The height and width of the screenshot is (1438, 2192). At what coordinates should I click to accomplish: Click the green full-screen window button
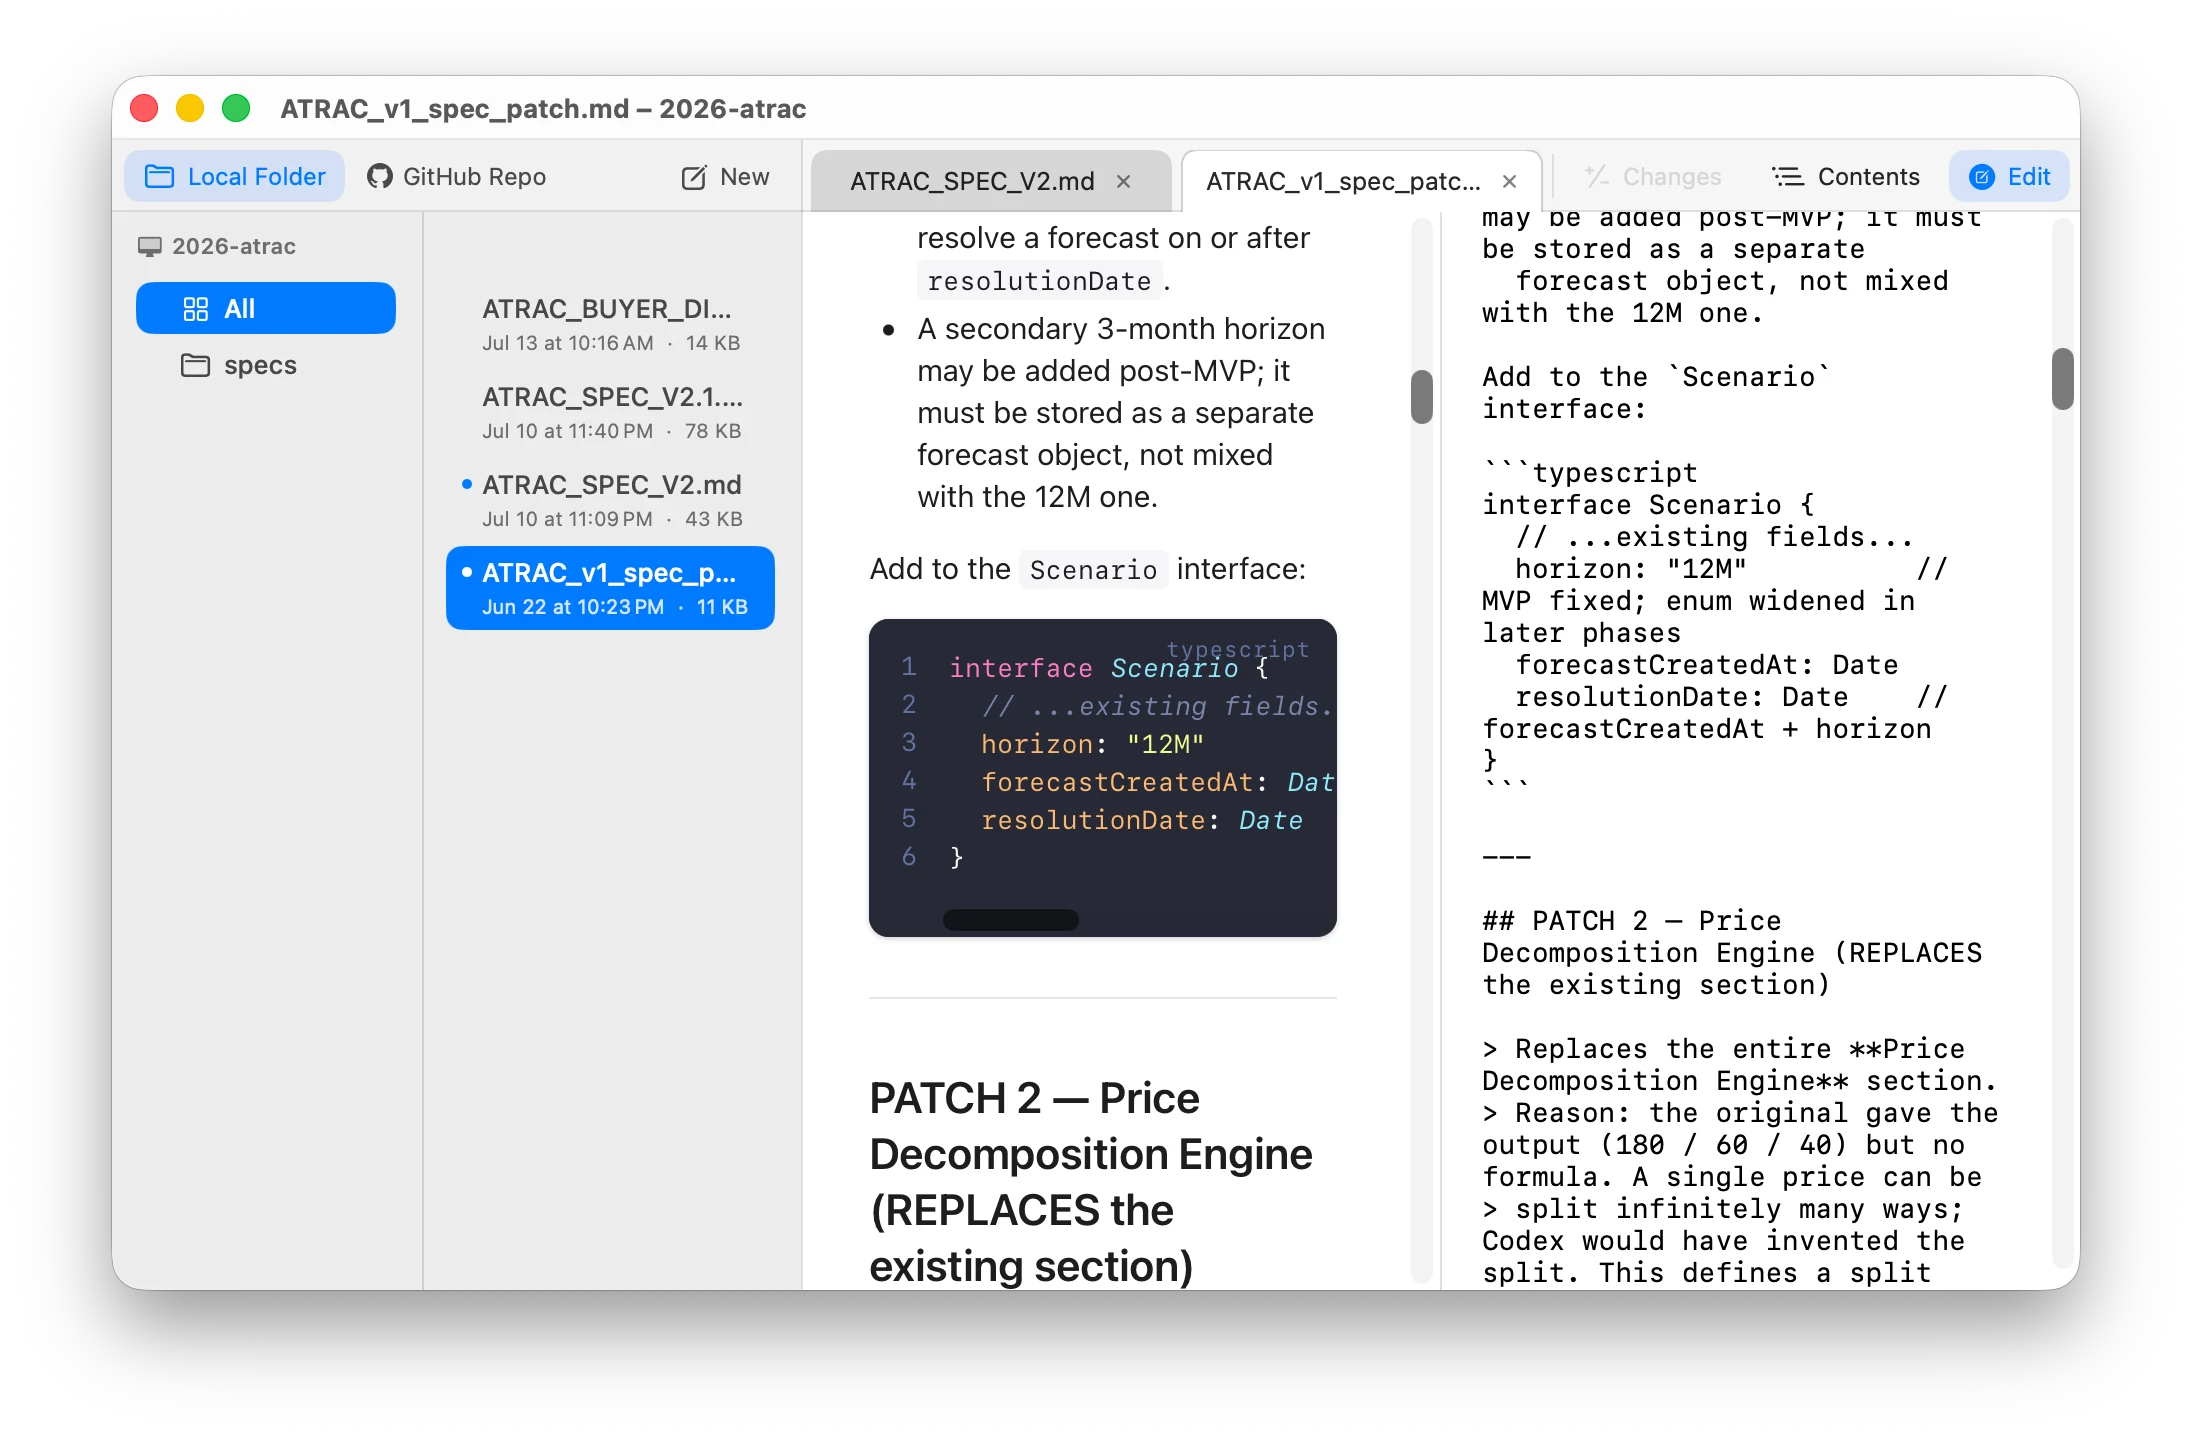(236, 108)
